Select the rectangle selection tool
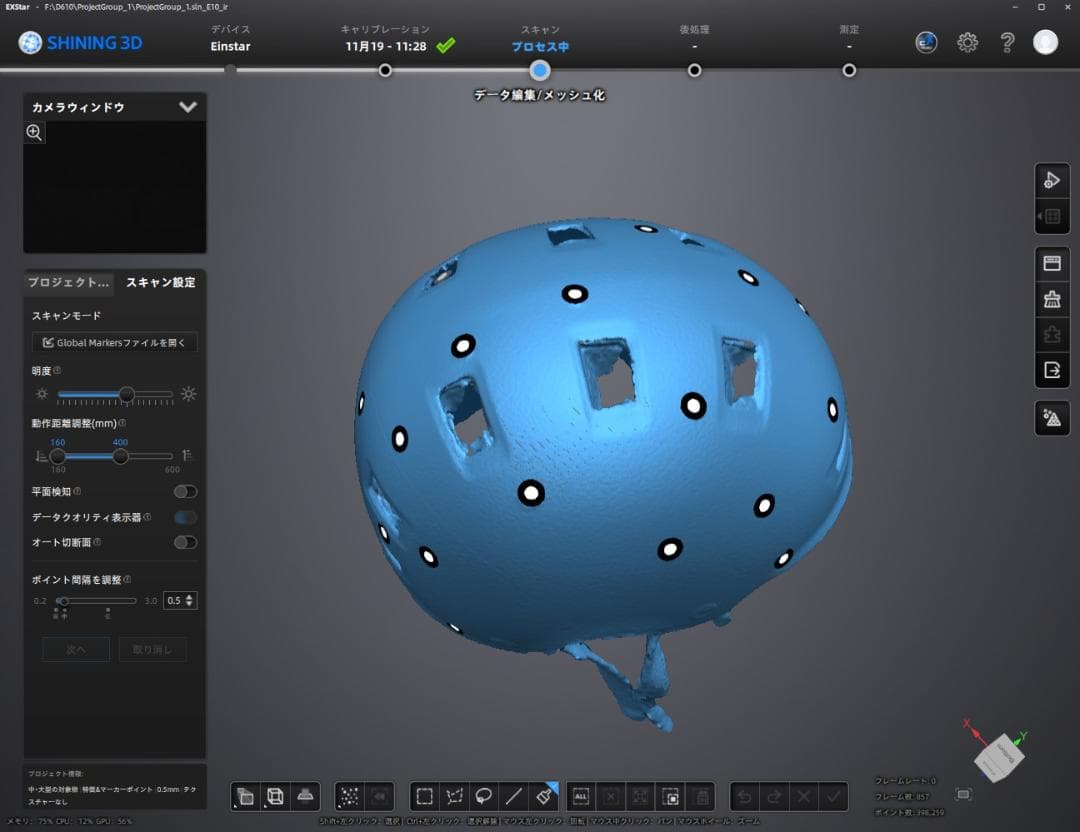The image size is (1080, 832). 425,797
